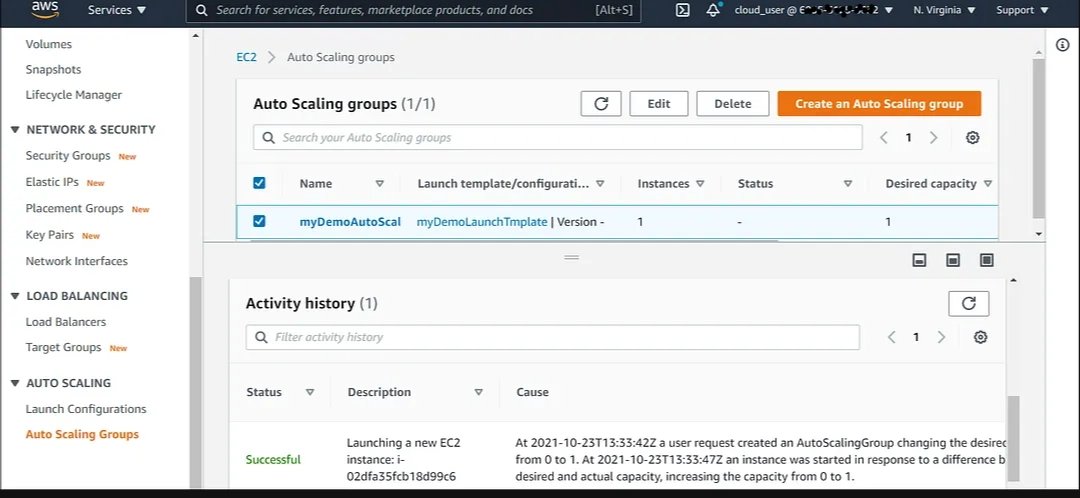
Task: Open Elastic IPs in the sidebar
Action: (52, 182)
